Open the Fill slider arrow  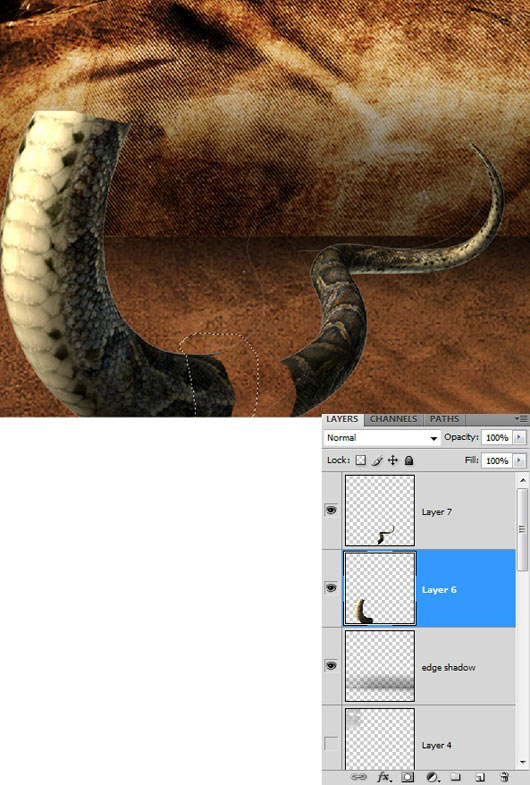point(519,460)
